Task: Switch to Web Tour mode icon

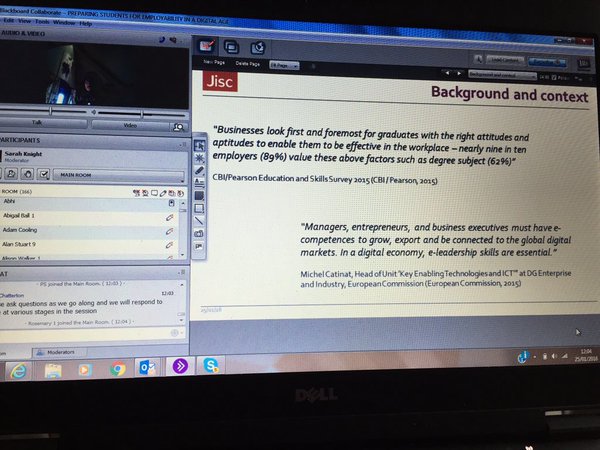Action: tap(258, 48)
